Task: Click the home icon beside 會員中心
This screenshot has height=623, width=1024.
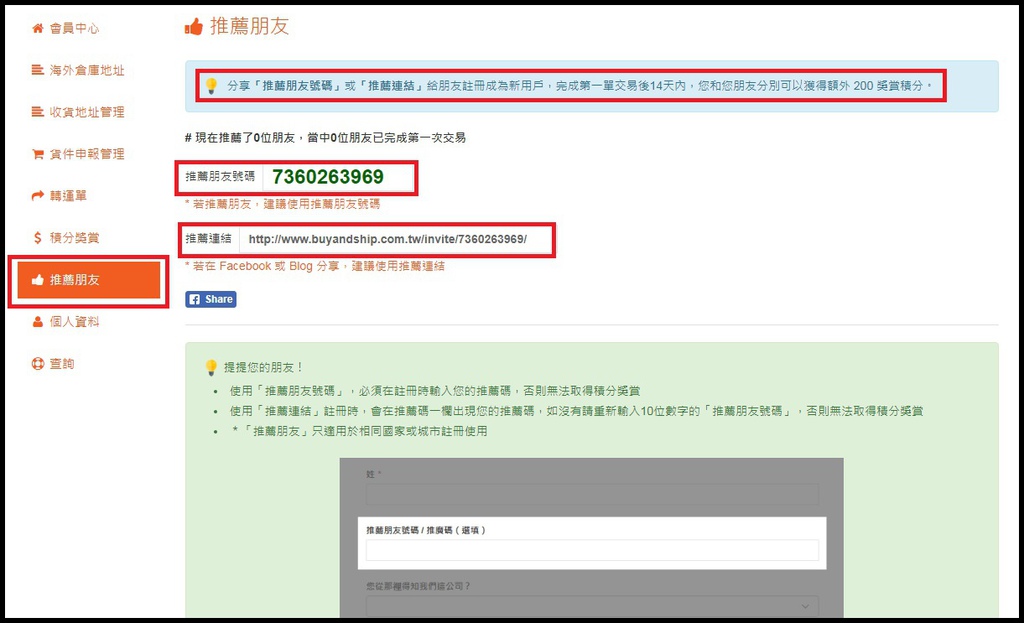Action: point(38,28)
